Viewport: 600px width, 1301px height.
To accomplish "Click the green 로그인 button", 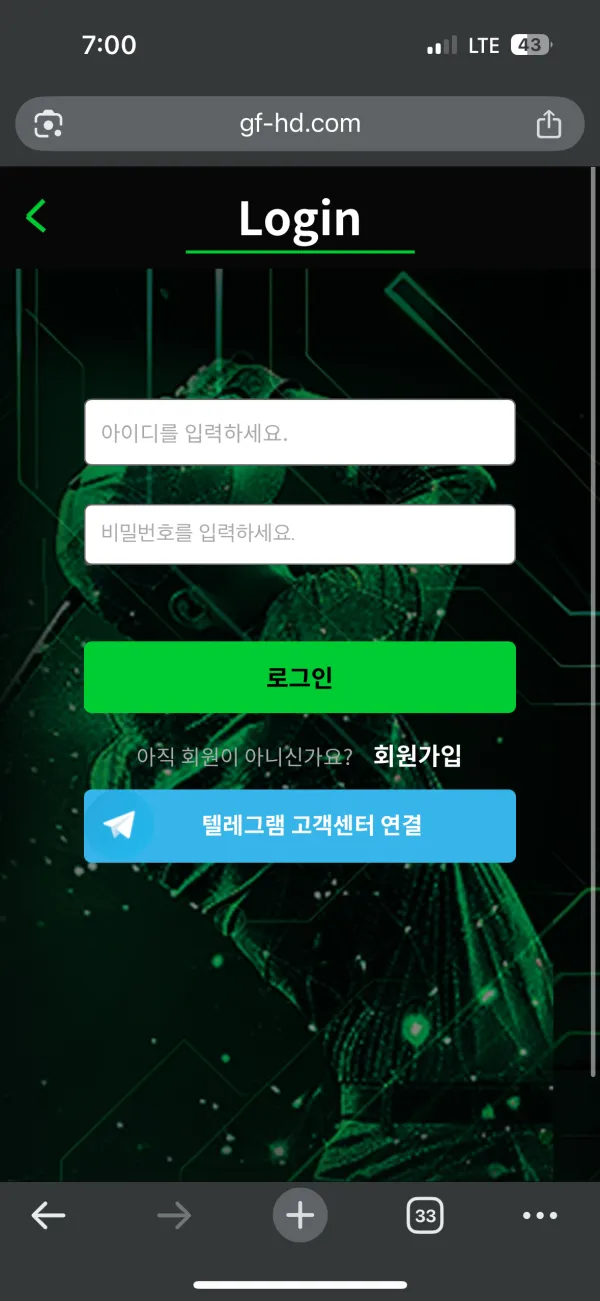I will coord(300,677).
